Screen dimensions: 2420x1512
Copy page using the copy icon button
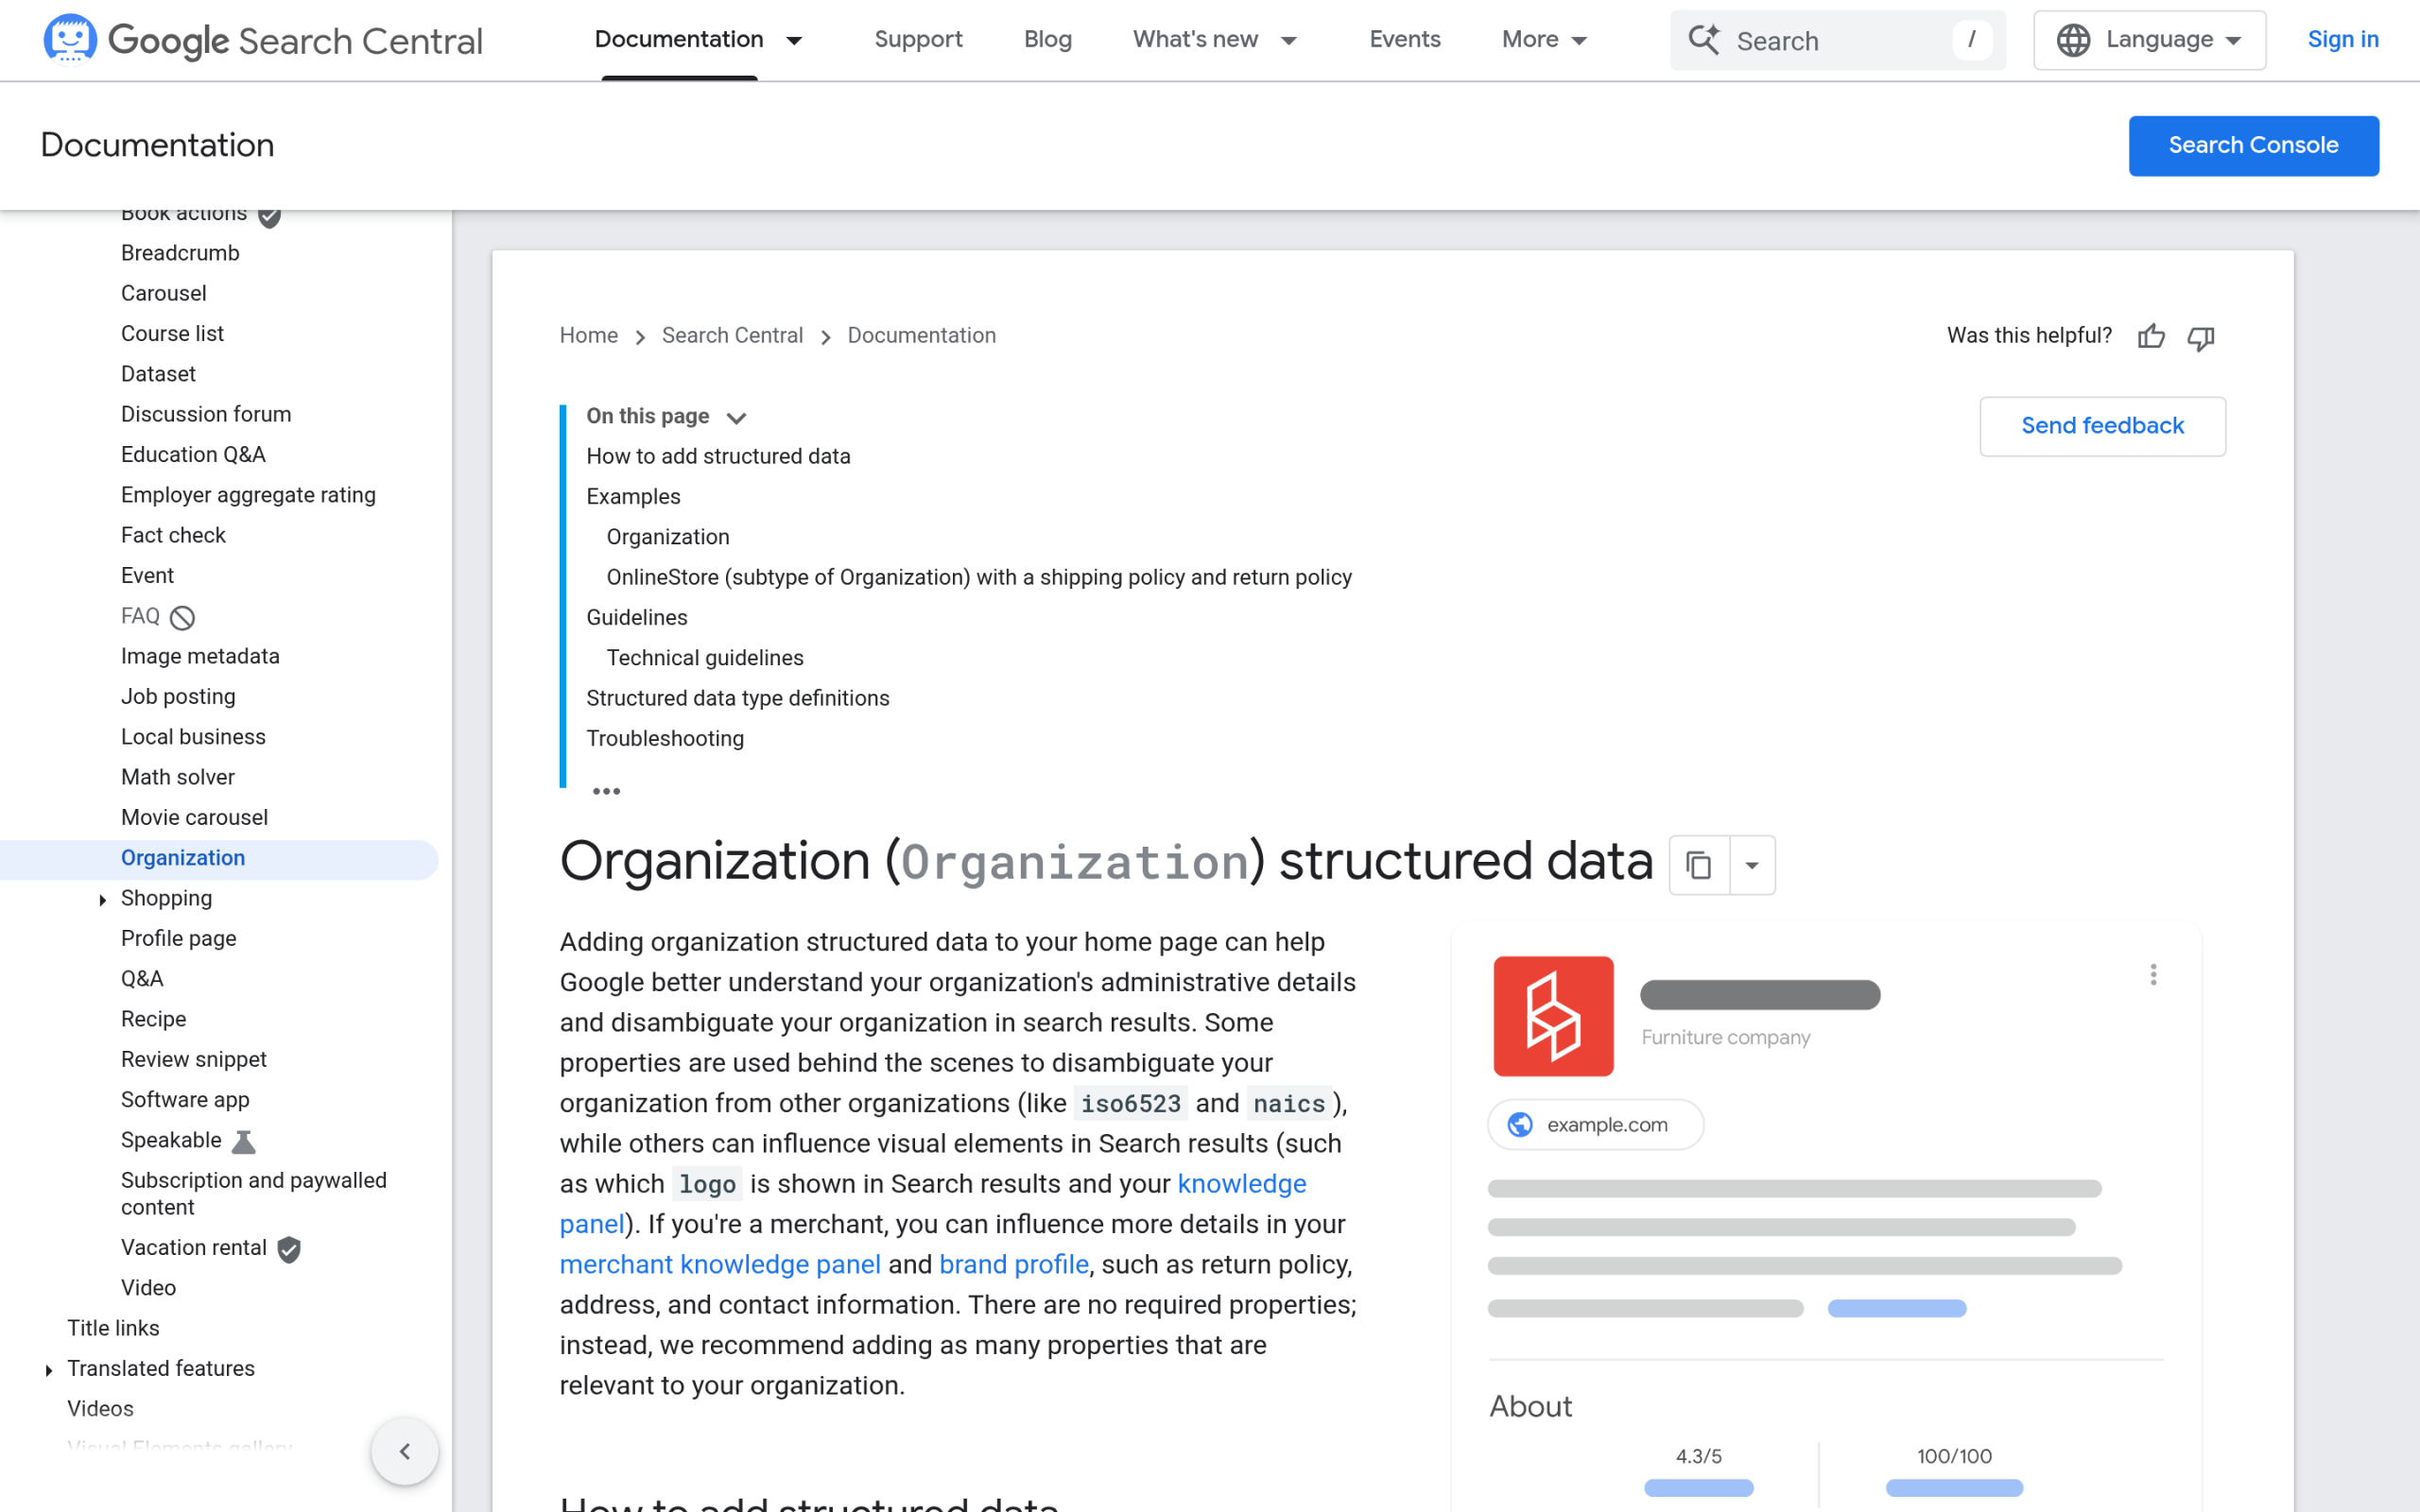[x=1699, y=865]
